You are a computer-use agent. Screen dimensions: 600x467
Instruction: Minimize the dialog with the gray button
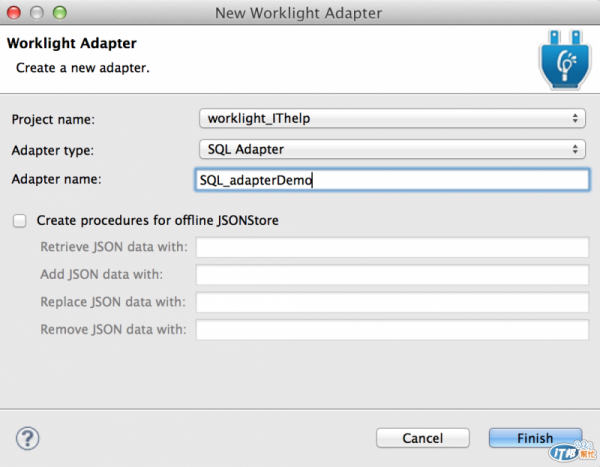click(37, 13)
